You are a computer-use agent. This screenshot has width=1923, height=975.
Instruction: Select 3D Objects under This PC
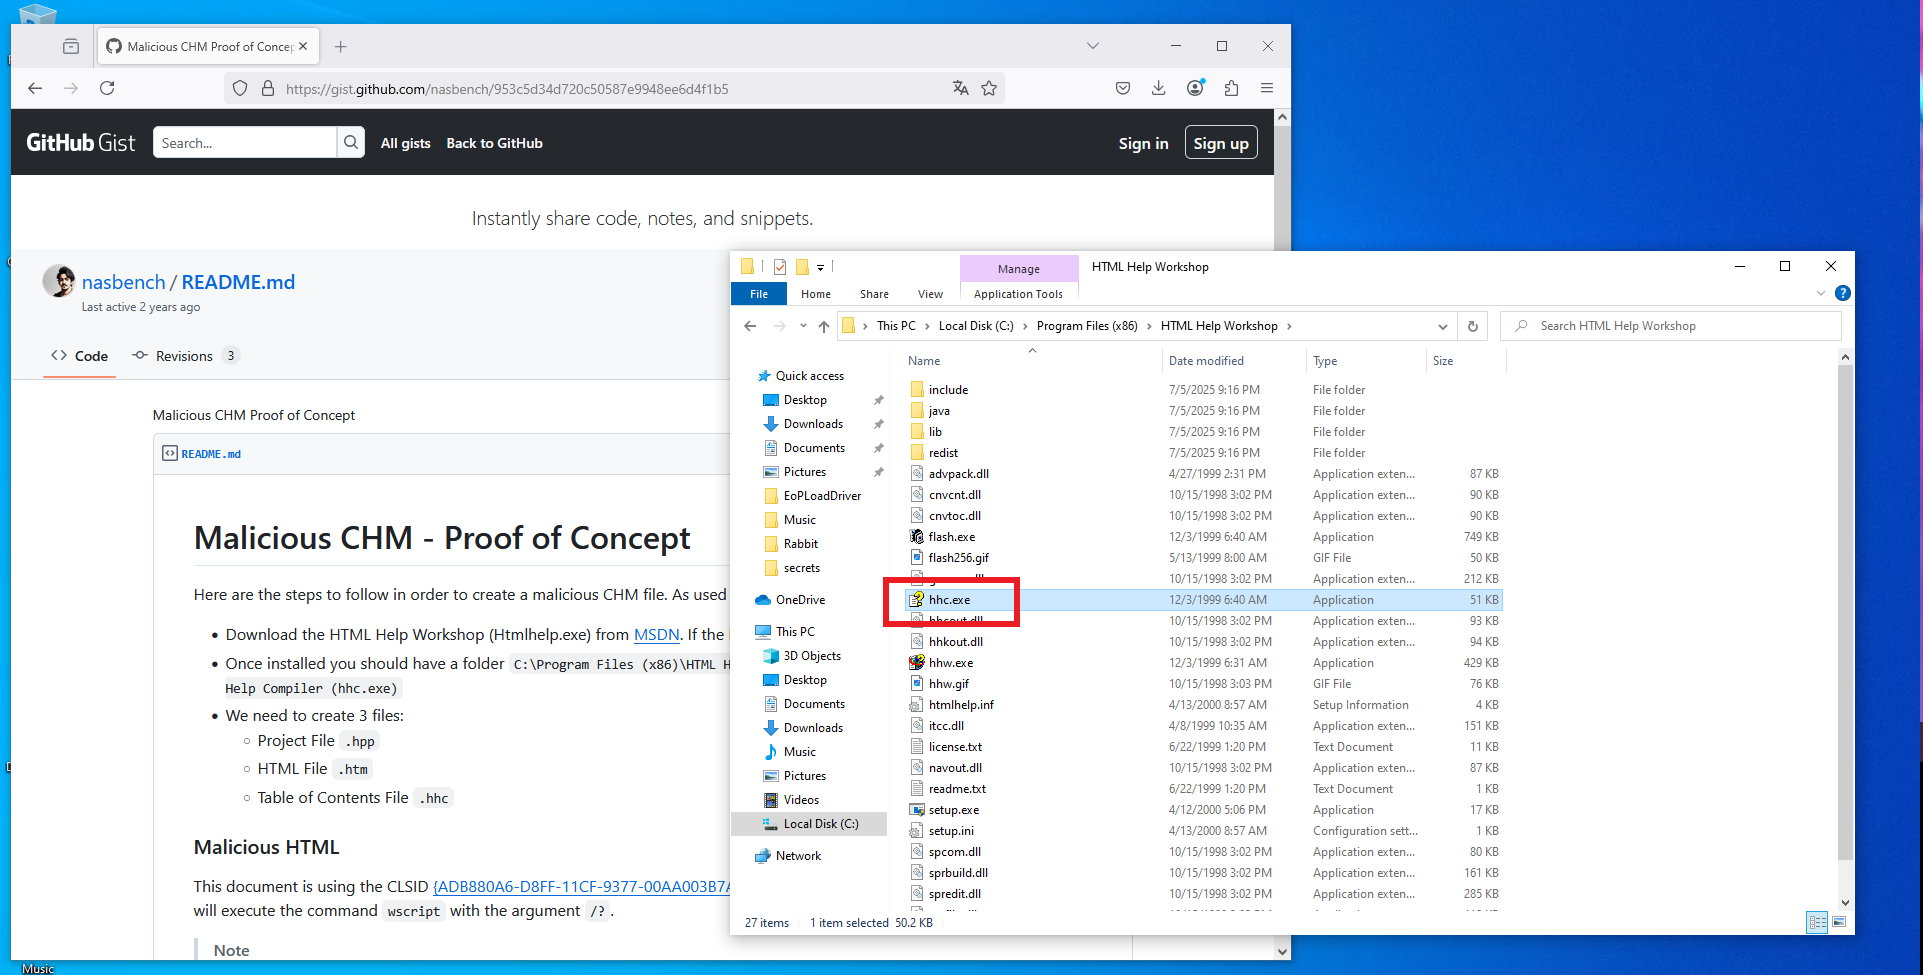(x=812, y=656)
